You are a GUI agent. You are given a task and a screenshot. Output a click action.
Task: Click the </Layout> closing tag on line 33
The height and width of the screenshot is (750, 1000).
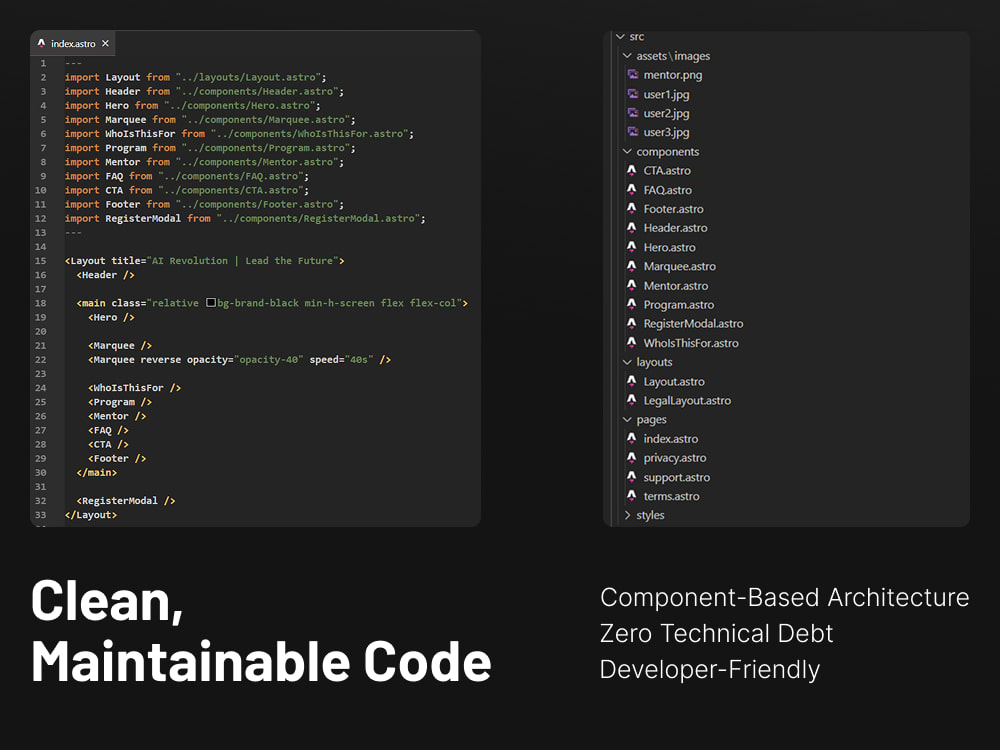91,515
